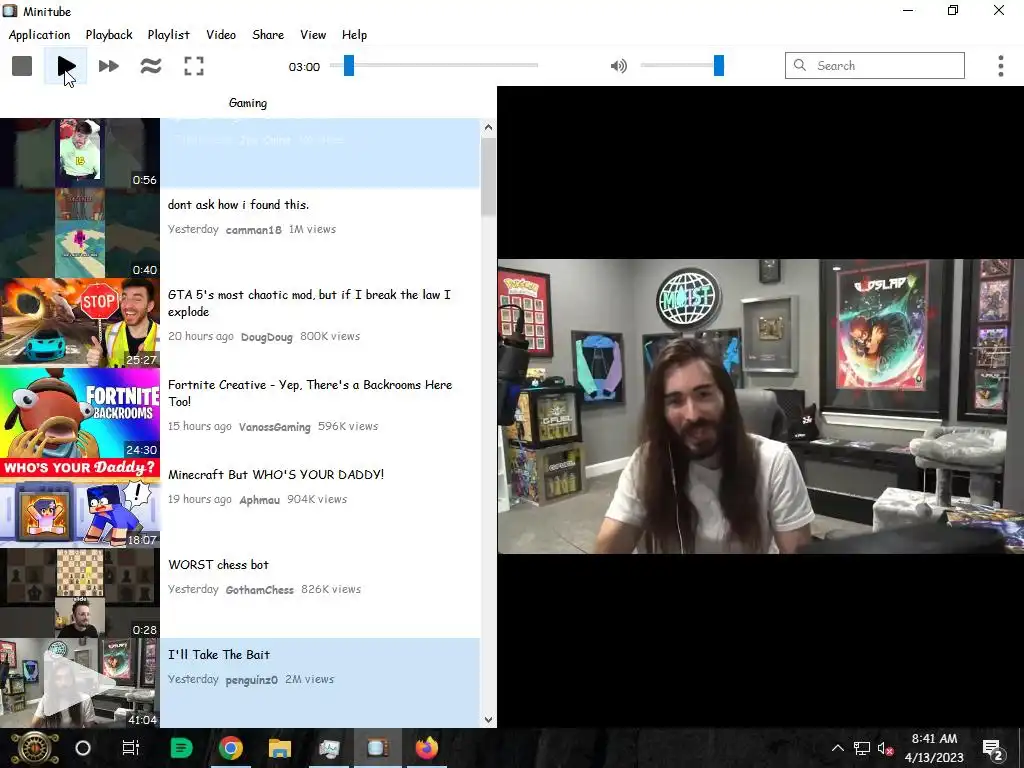Click the volume slider handle

(719, 65)
